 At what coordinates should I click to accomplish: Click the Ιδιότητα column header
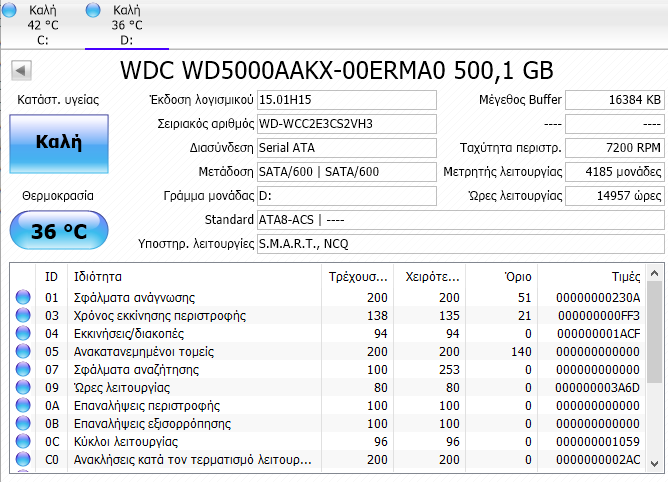click(194, 277)
